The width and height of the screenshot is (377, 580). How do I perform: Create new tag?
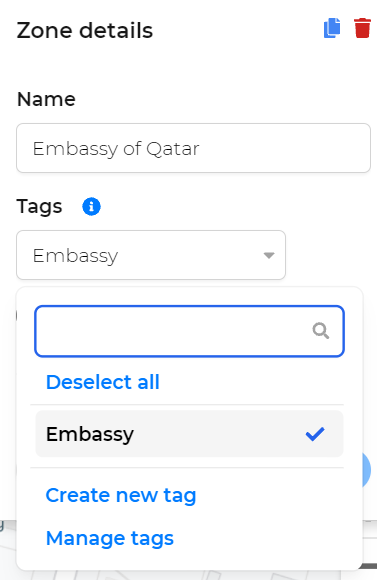(x=121, y=495)
